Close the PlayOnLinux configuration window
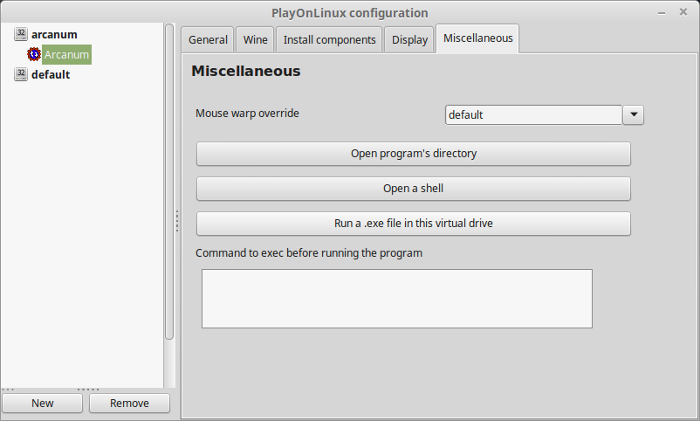Viewport: 700px width, 421px height. (x=683, y=12)
